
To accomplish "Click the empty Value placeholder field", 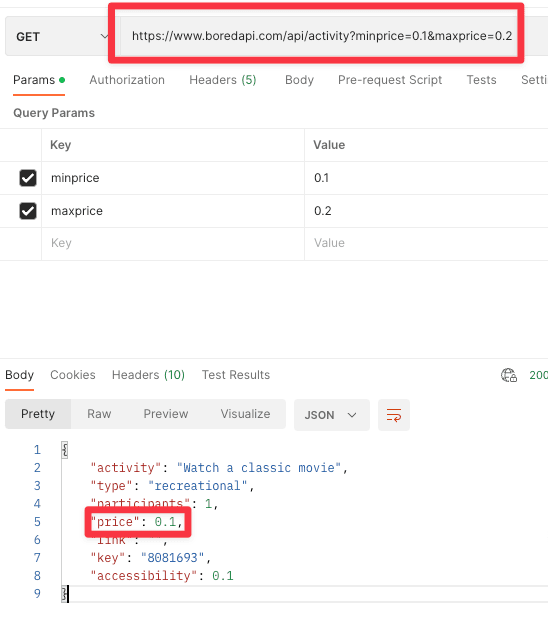I will 426,243.
